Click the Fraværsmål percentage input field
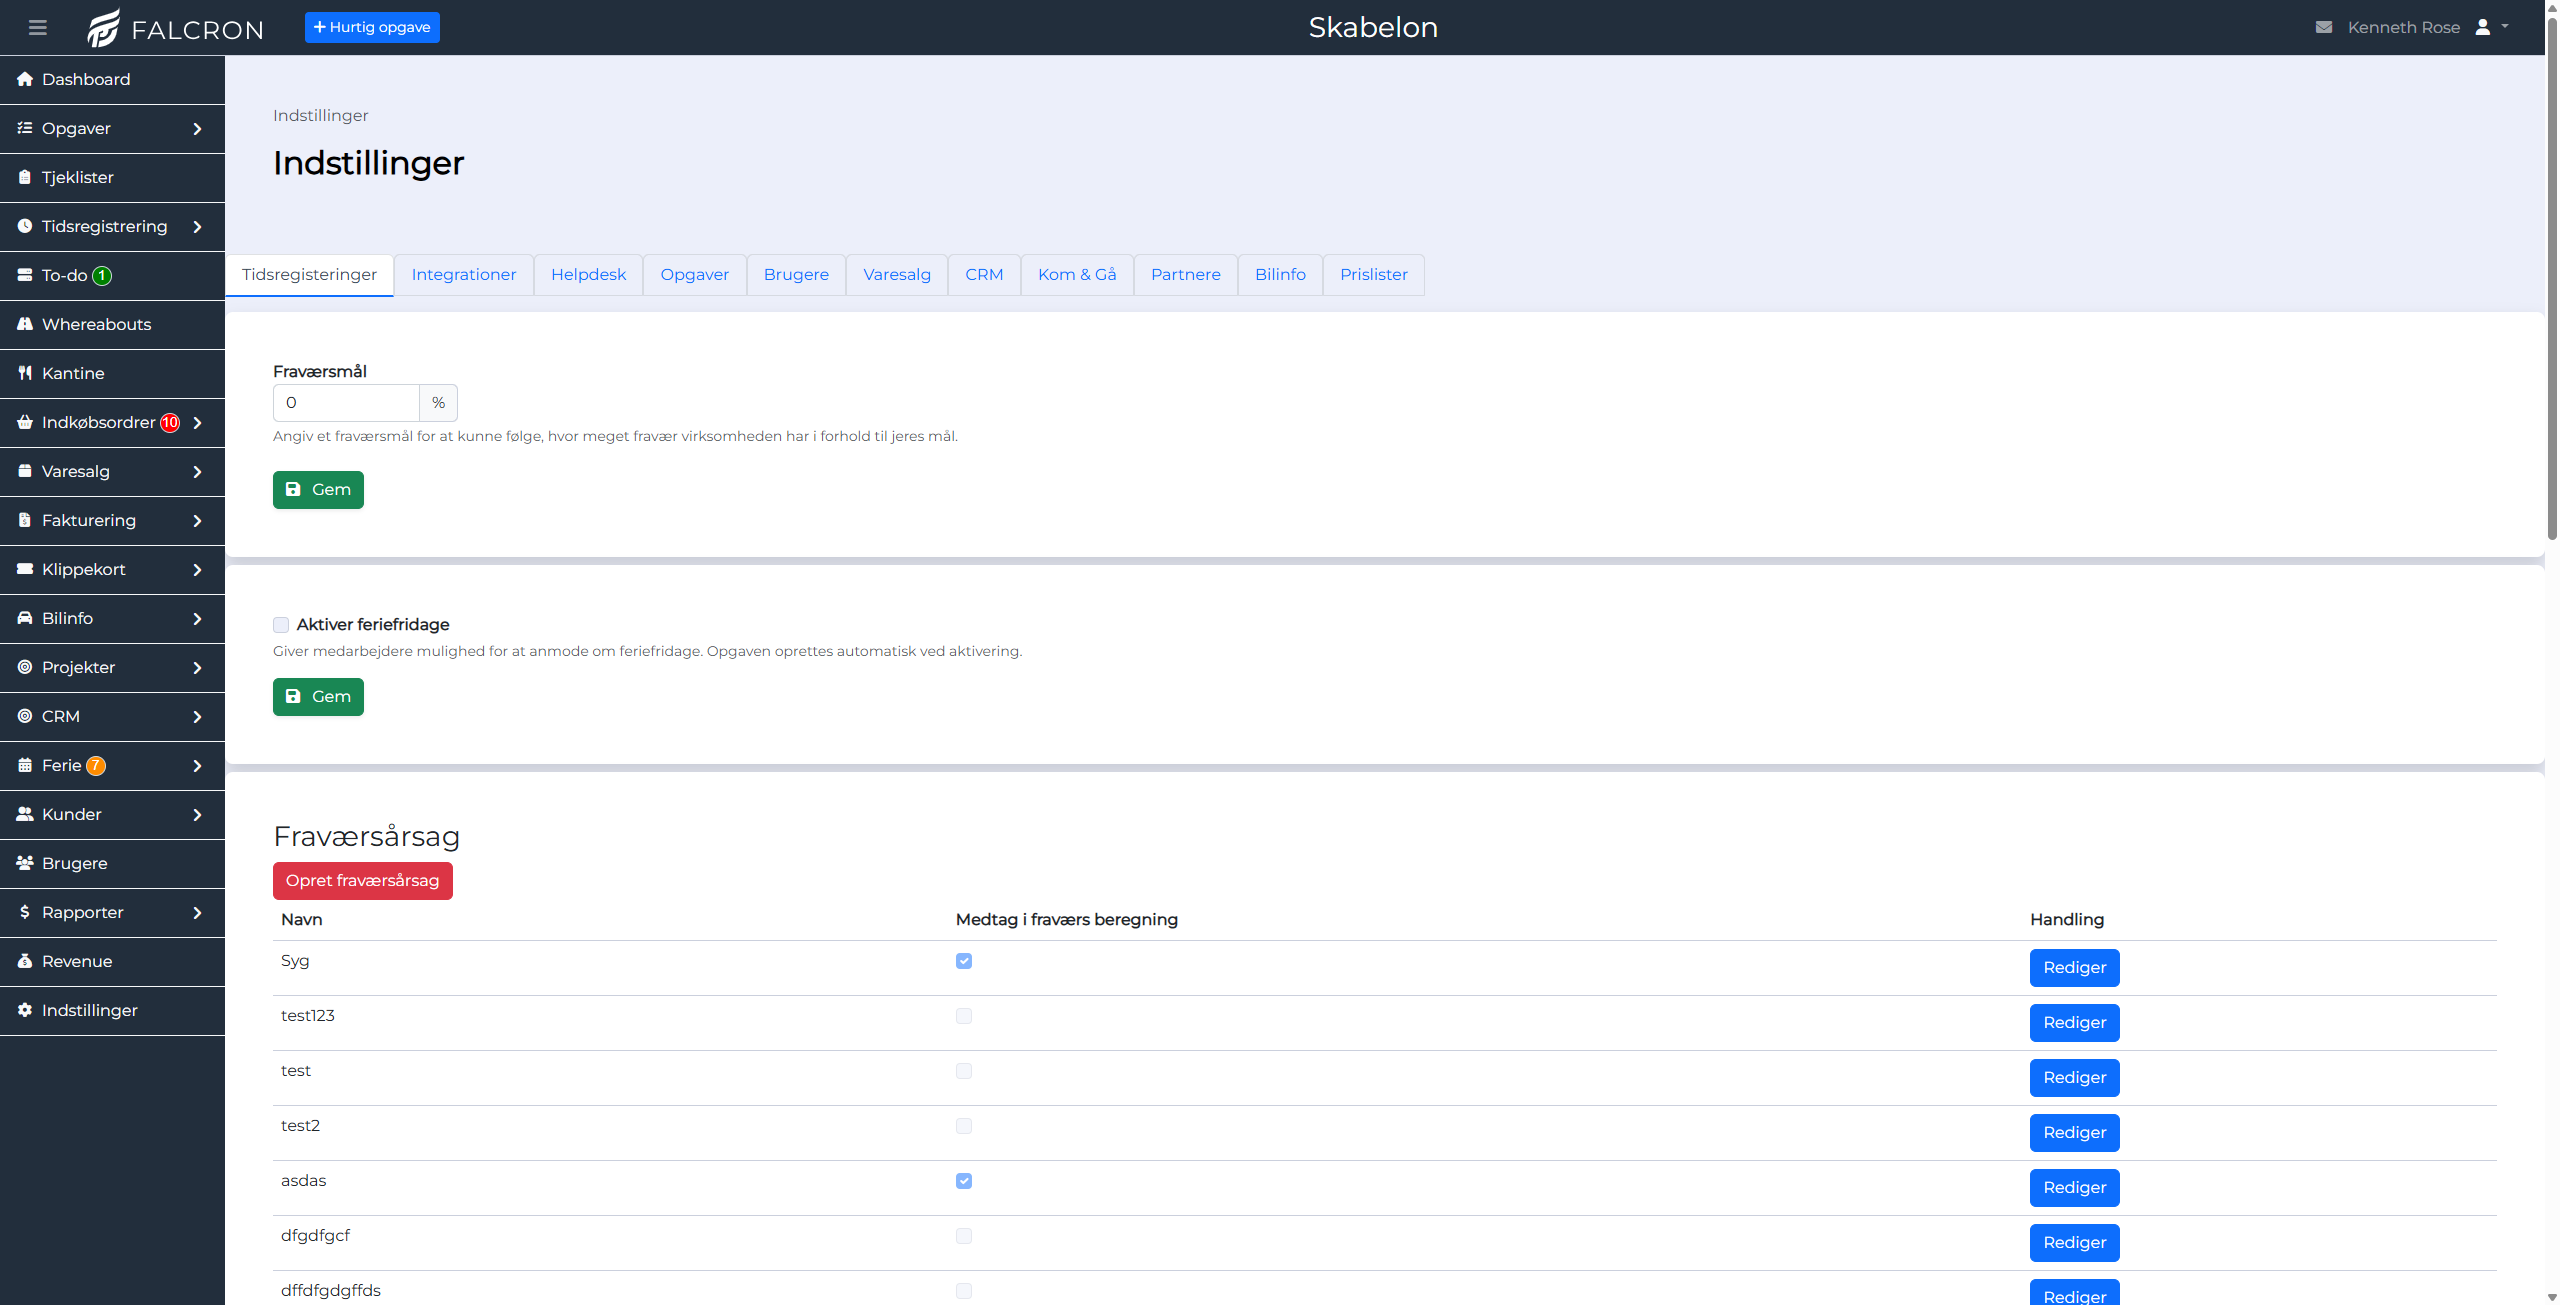The image size is (2560, 1305). pyautogui.click(x=346, y=403)
